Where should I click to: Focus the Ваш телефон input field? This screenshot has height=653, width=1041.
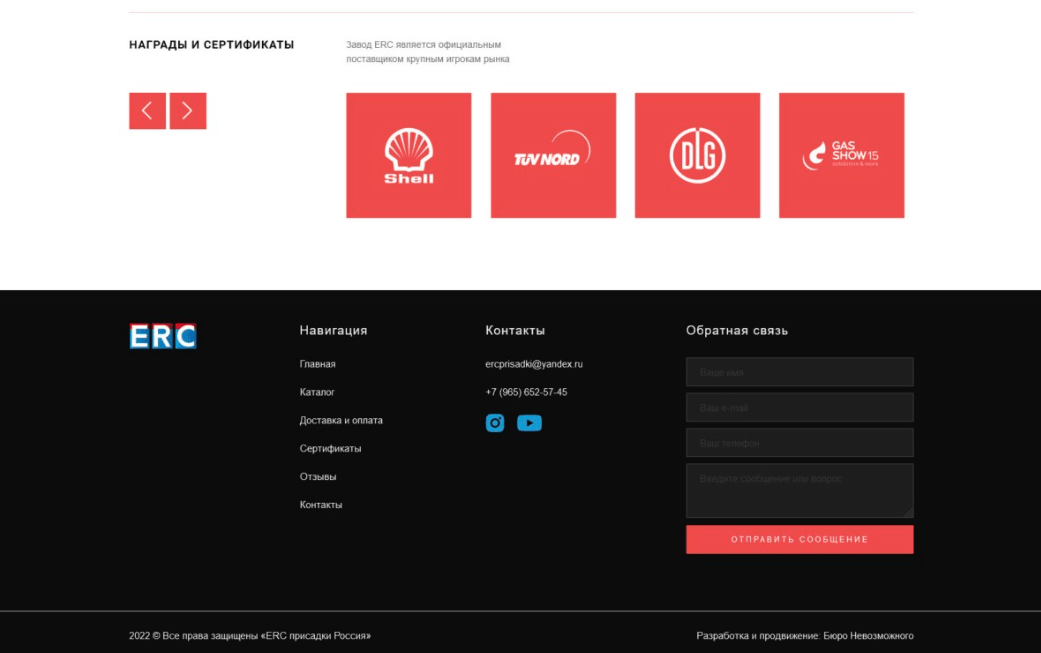[x=799, y=443]
